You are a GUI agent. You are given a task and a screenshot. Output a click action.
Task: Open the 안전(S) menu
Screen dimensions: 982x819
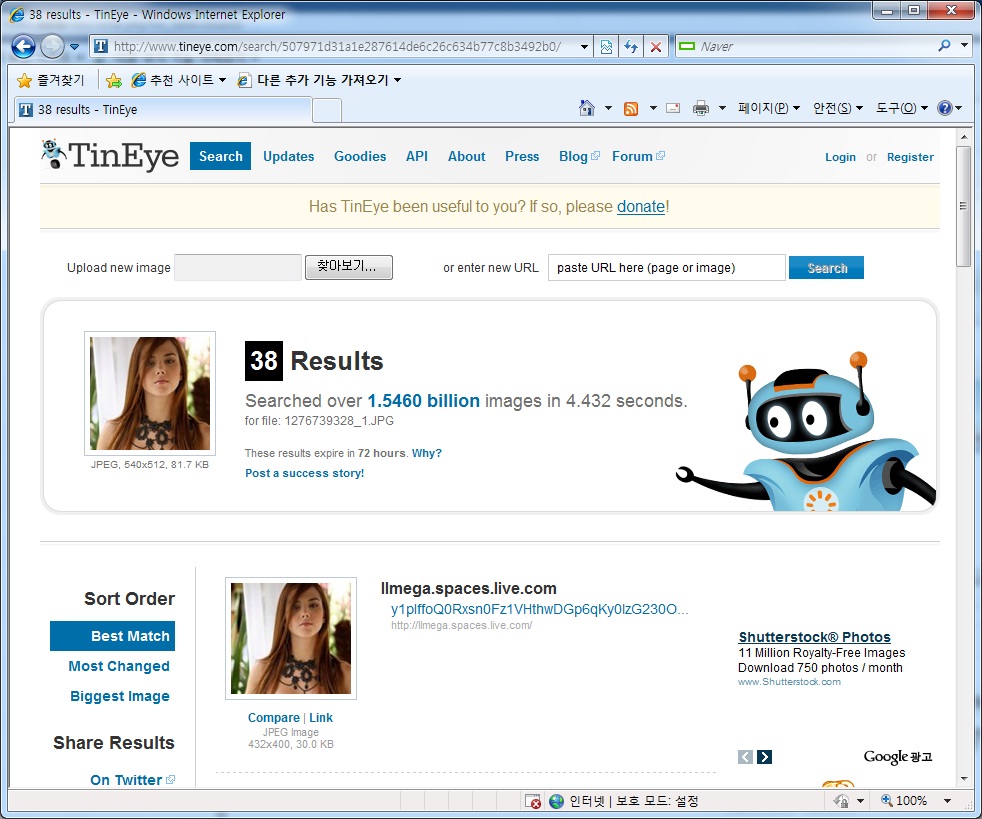(x=838, y=108)
